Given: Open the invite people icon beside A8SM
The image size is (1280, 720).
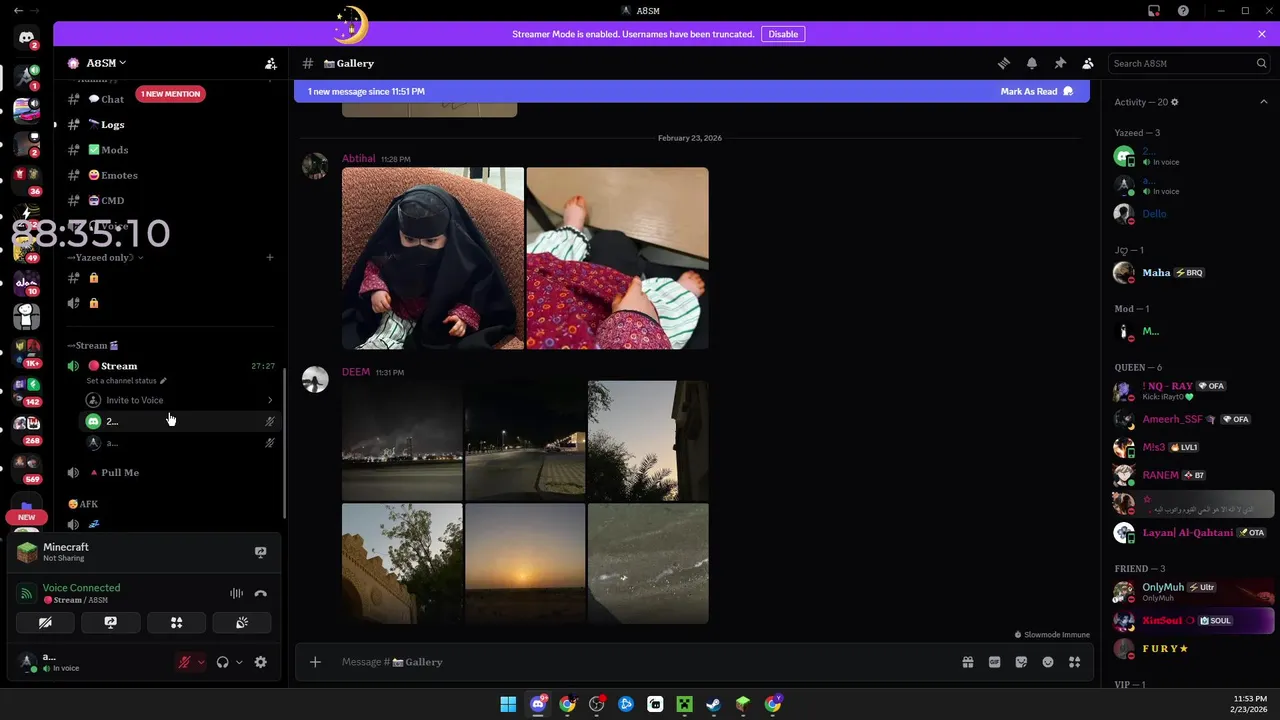Looking at the screenshot, I should click(270, 63).
